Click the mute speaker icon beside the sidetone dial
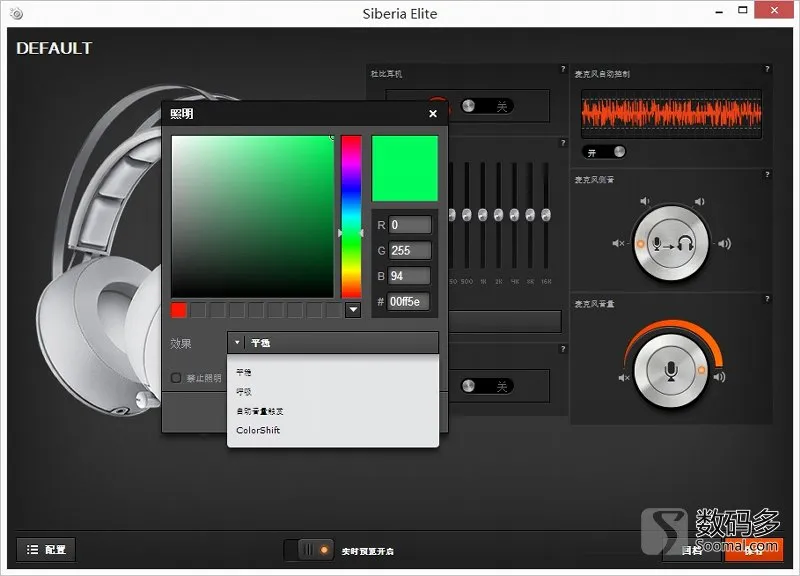This screenshot has width=800, height=576. click(618, 243)
